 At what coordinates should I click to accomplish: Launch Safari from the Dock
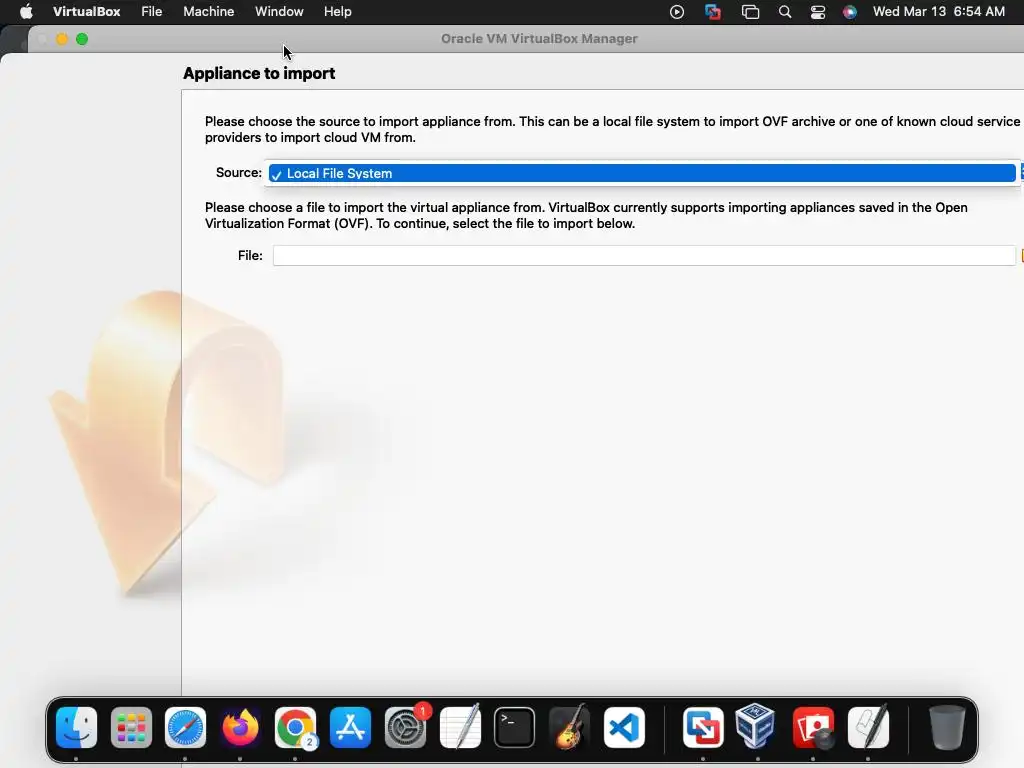[185, 727]
